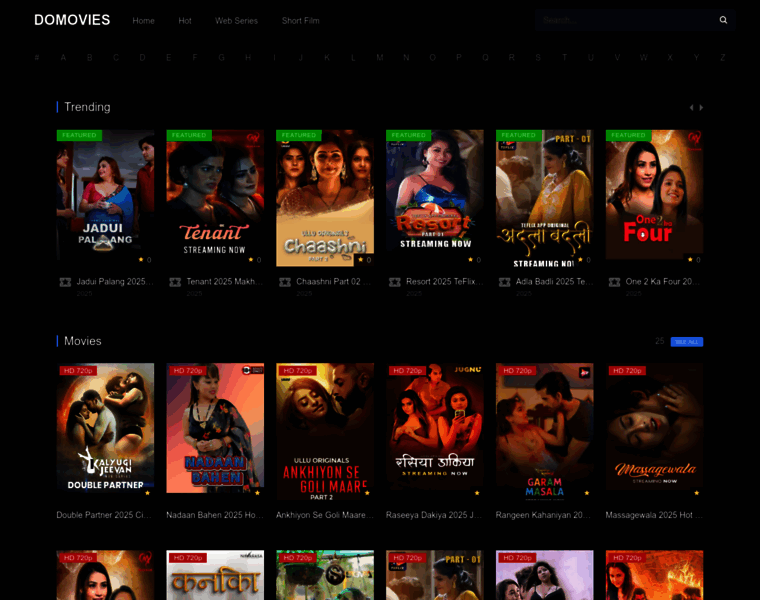Filter titles by letter A

[63, 58]
